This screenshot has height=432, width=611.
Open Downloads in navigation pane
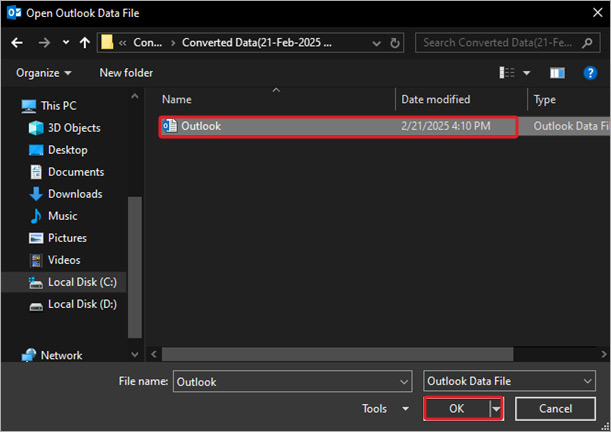(x=75, y=194)
